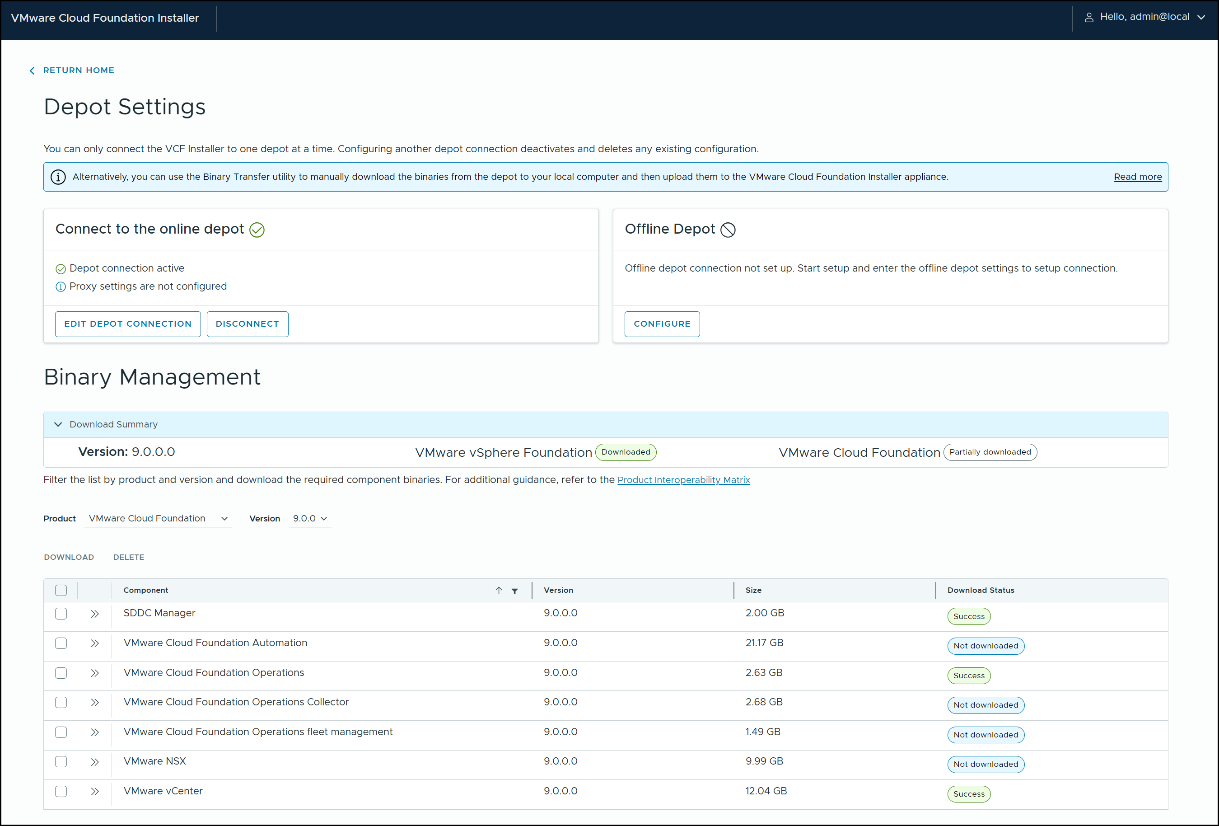Image resolution: width=1219 pixels, height=826 pixels.
Task: Open the Read more link
Action: pos(1138,177)
